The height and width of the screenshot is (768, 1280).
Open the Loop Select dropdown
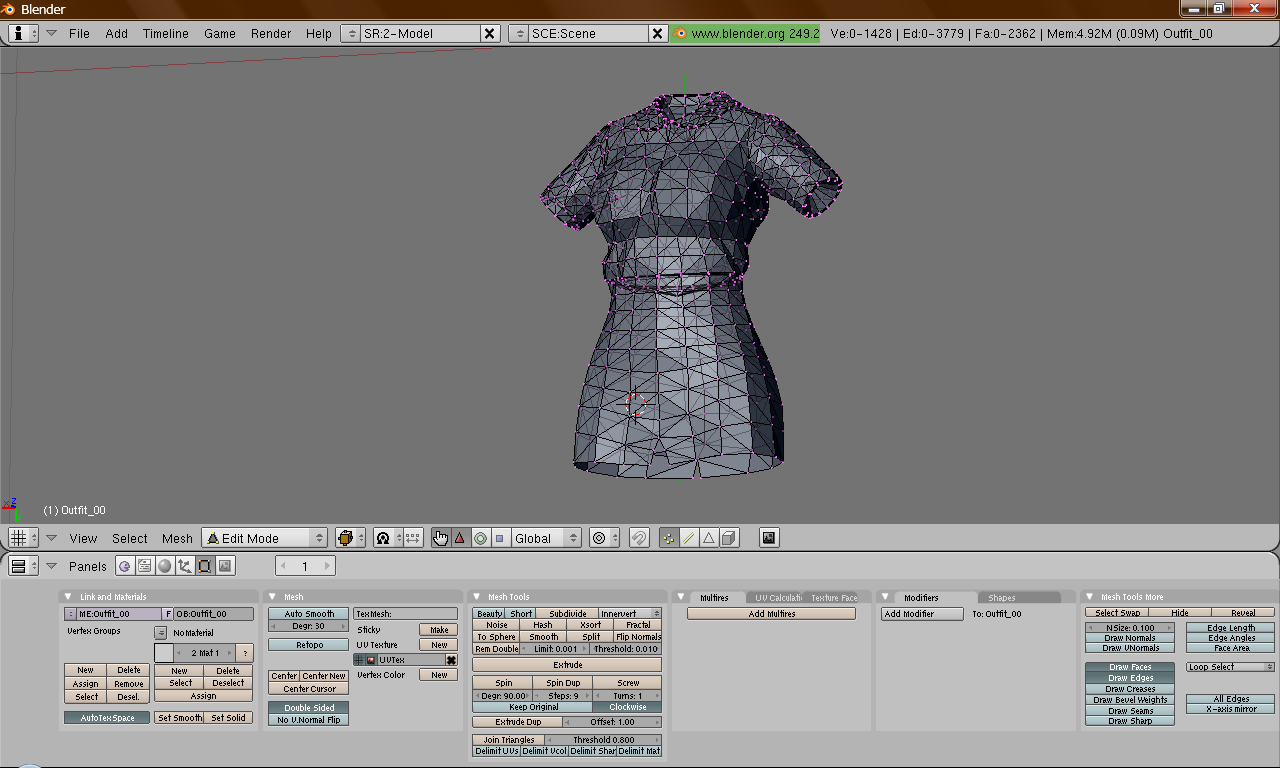1230,667
